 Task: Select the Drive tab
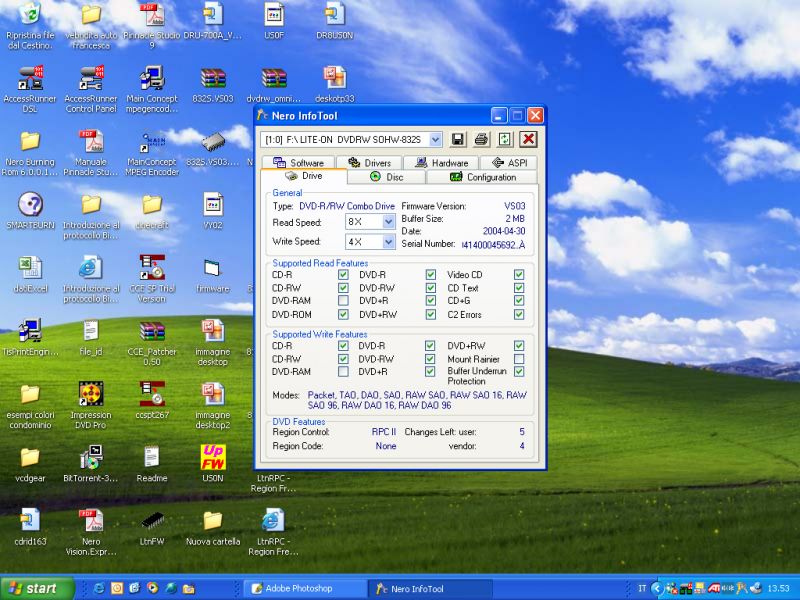pyautogui.click(x=304, y=176)
